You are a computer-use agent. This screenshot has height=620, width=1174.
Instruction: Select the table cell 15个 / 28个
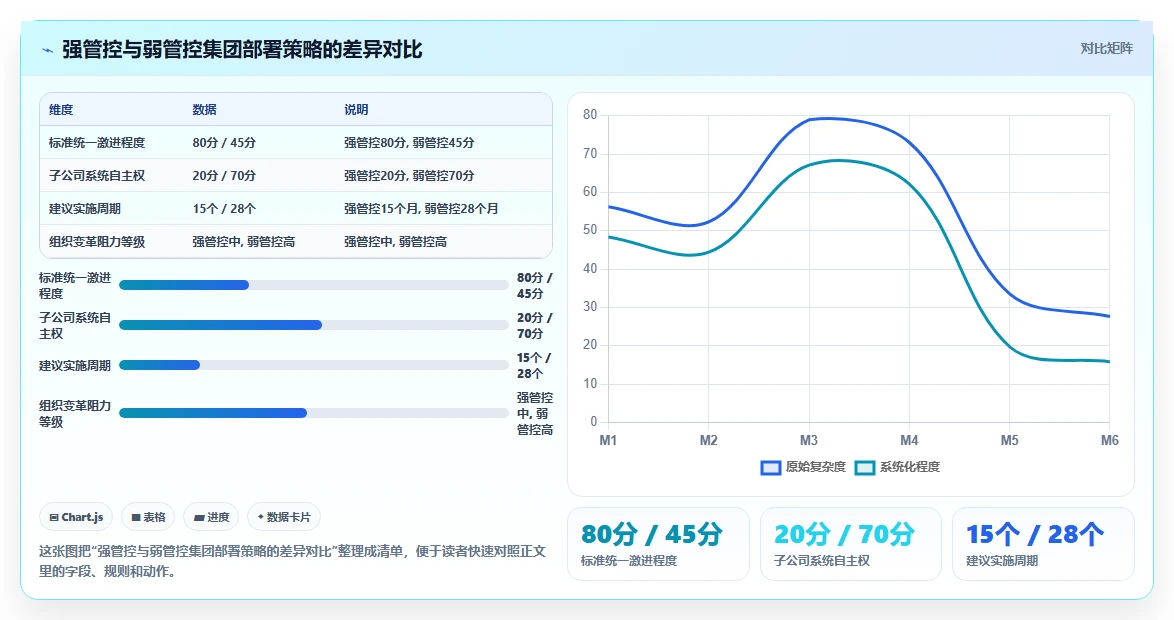224,208
